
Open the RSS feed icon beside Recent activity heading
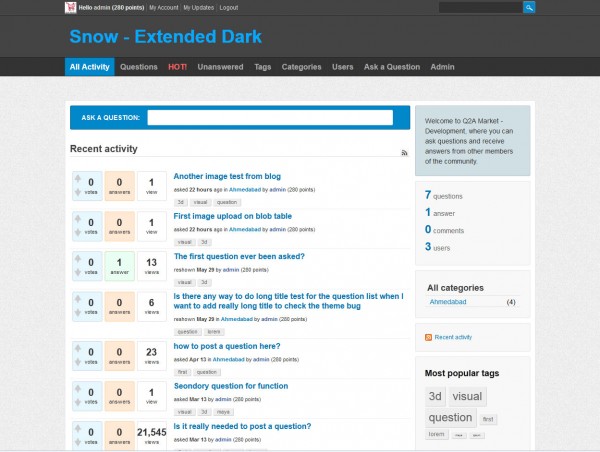point(404,152)
